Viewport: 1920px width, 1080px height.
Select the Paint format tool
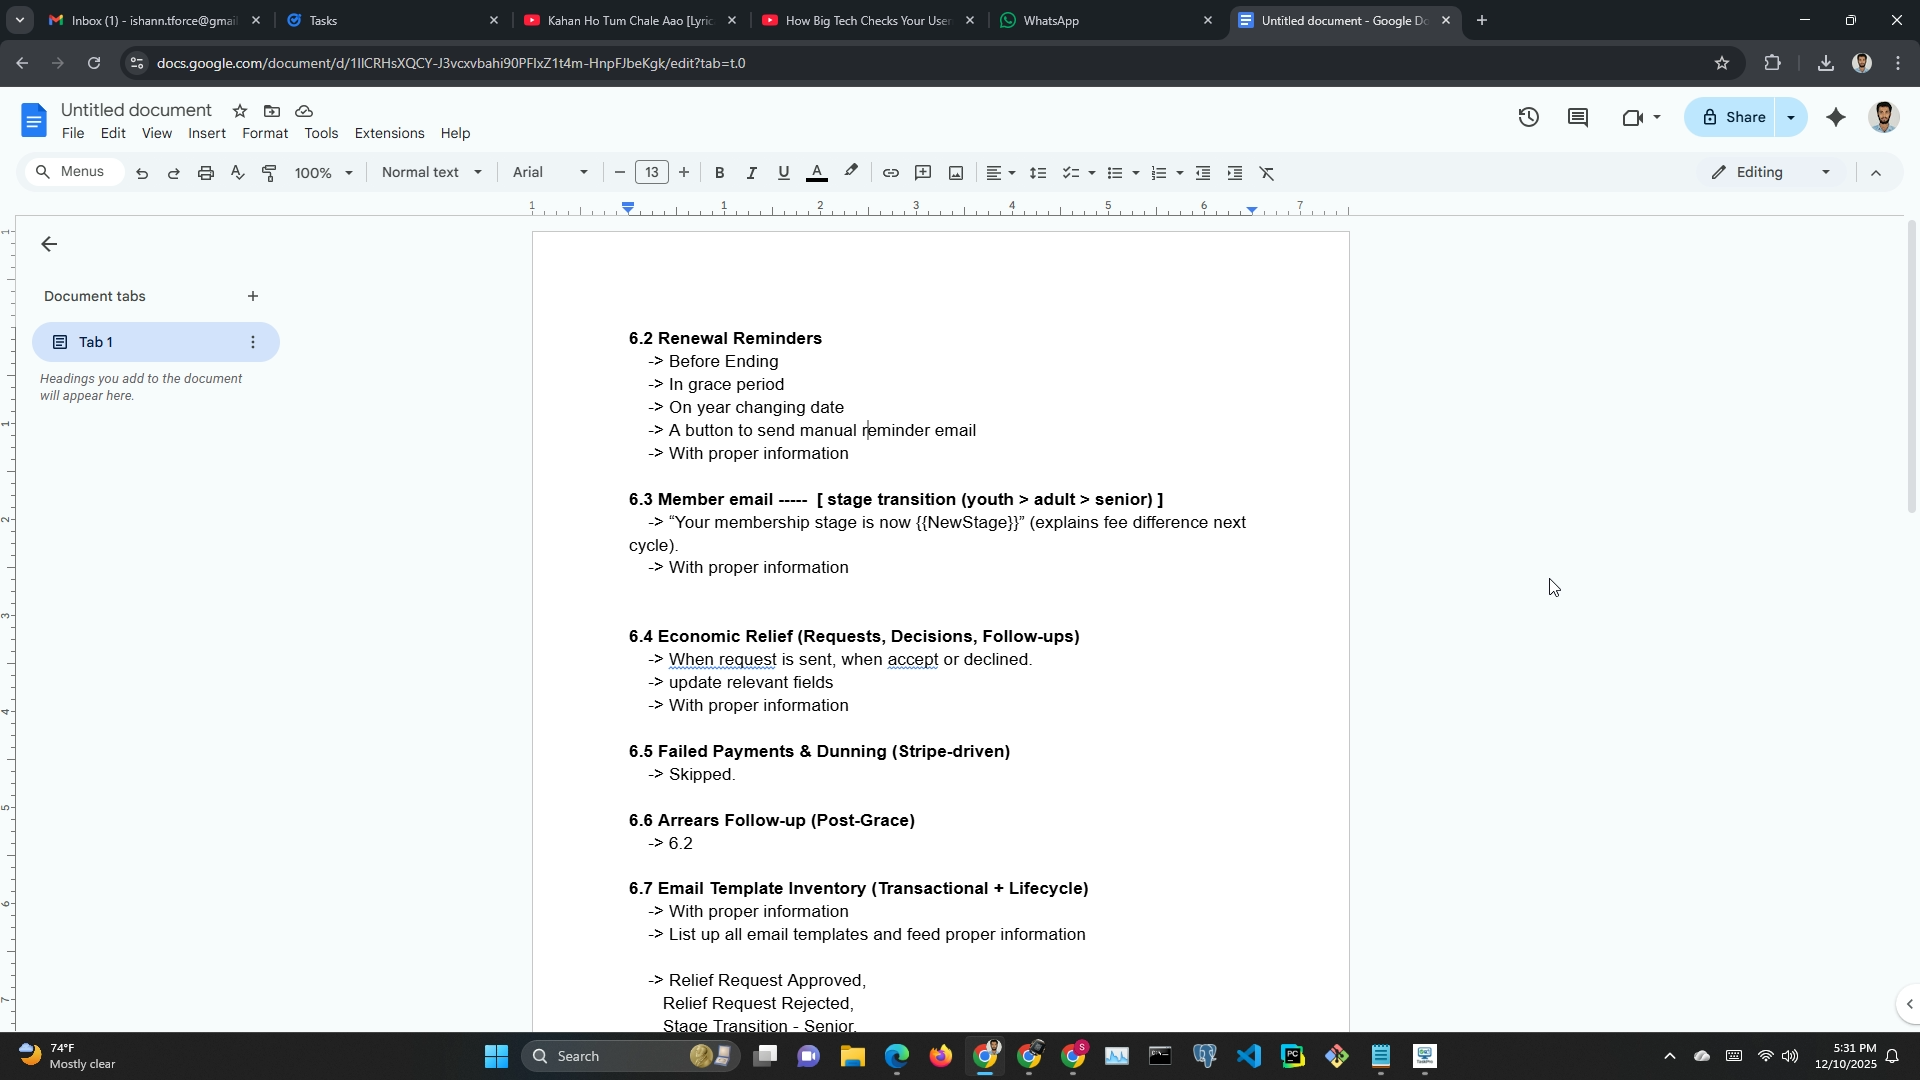(269, 173)
